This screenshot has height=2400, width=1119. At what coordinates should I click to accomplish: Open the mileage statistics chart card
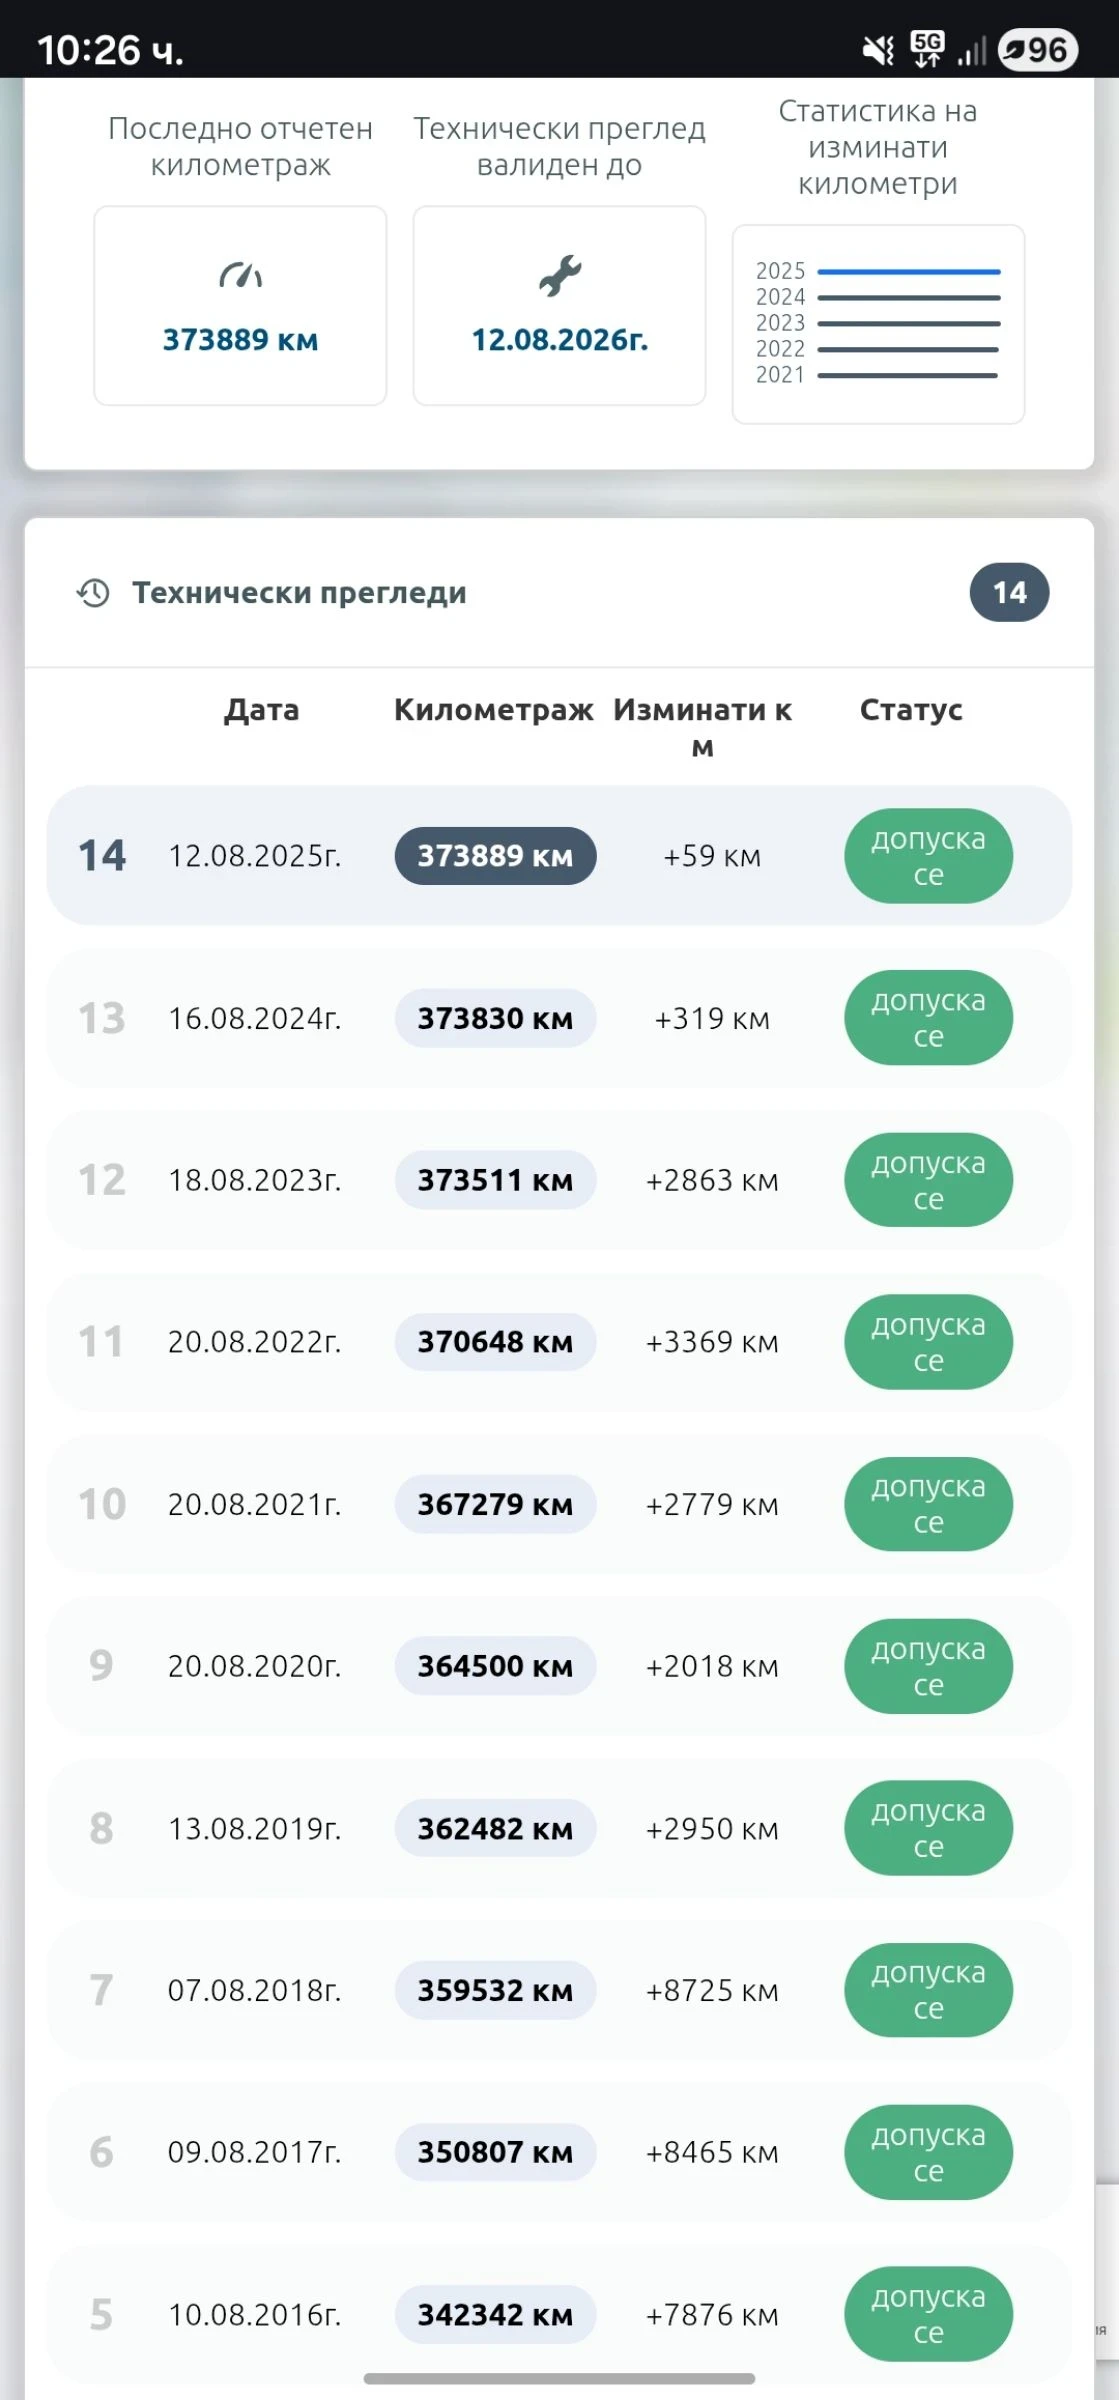878,324
